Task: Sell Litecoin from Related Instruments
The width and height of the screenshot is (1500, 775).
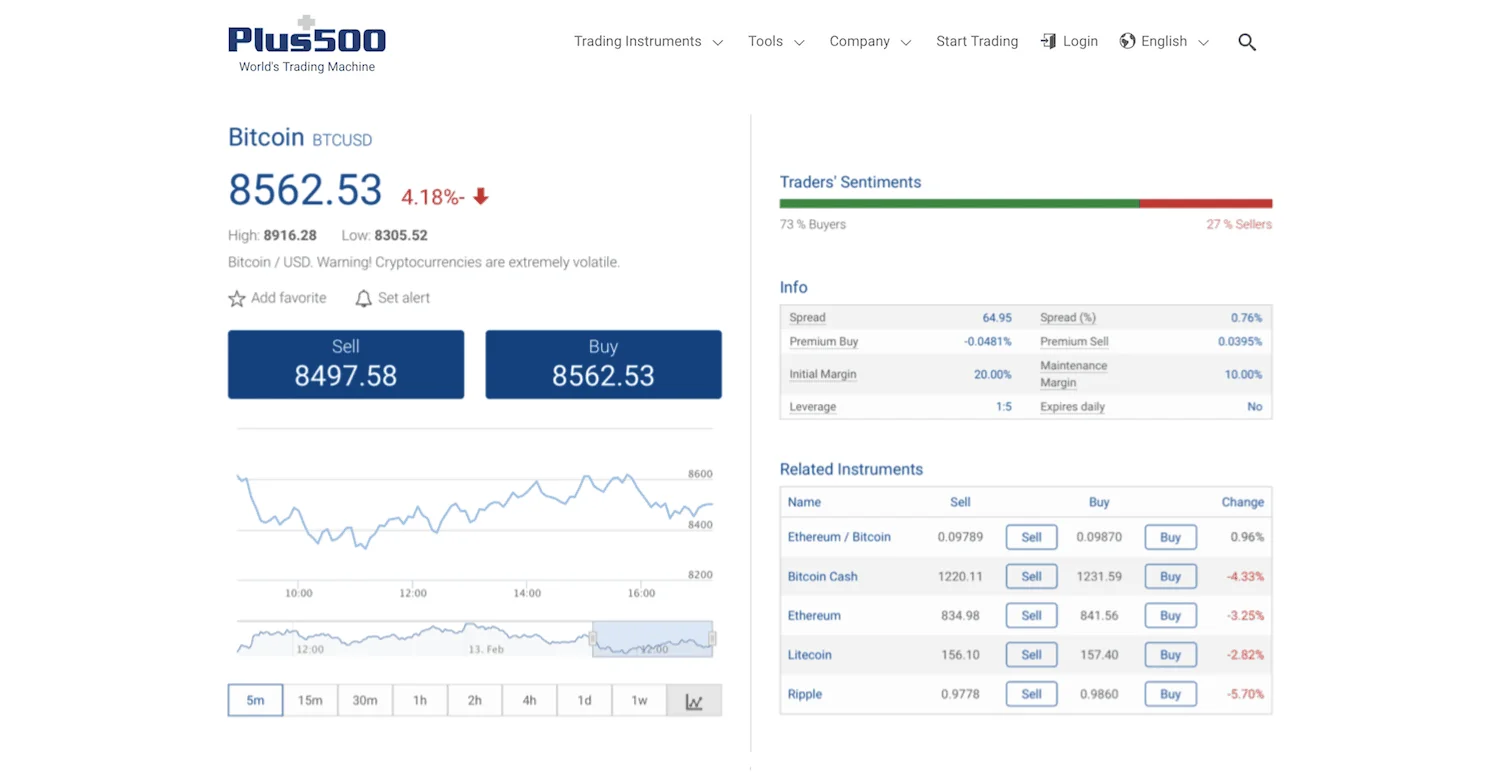Action: click(1031, 654)
